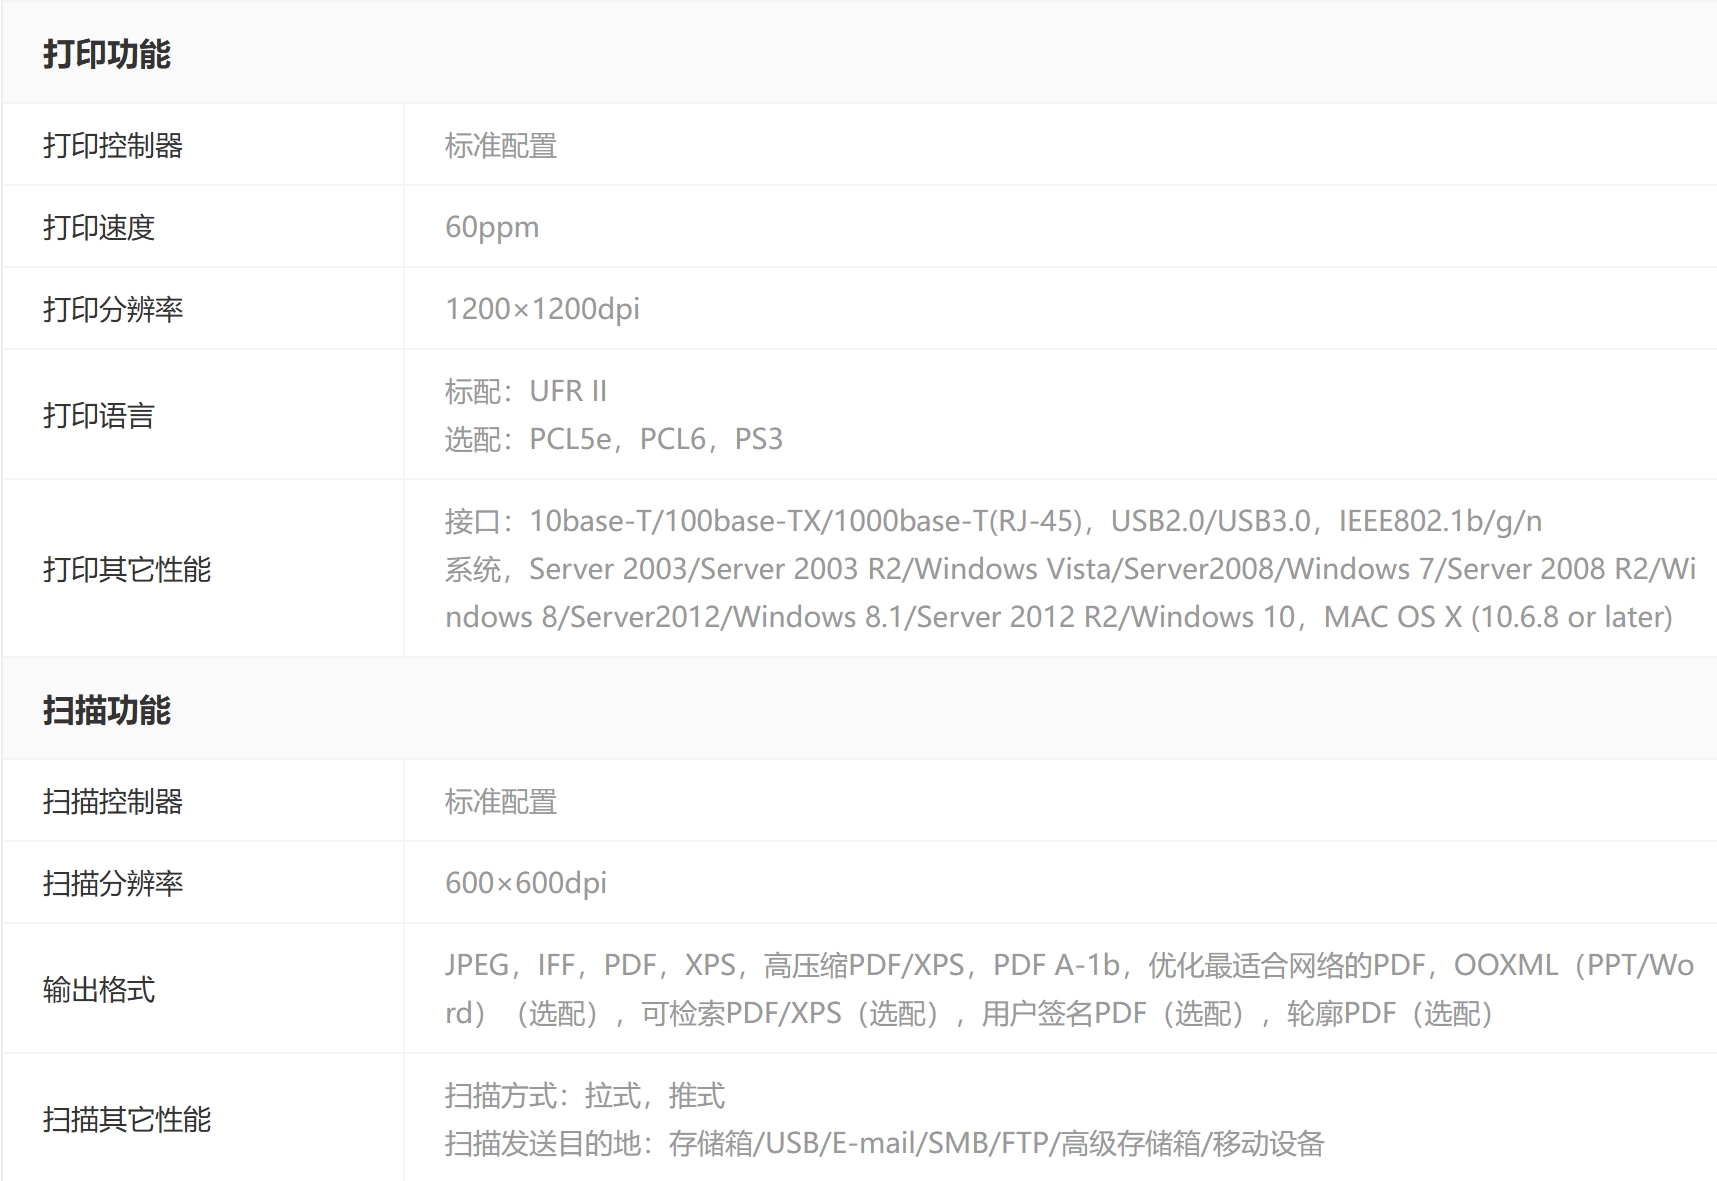Select the 接口 line listing 10base-T and USB
The height and width of the screenshot is (1181, 1717).
(993, 521)
